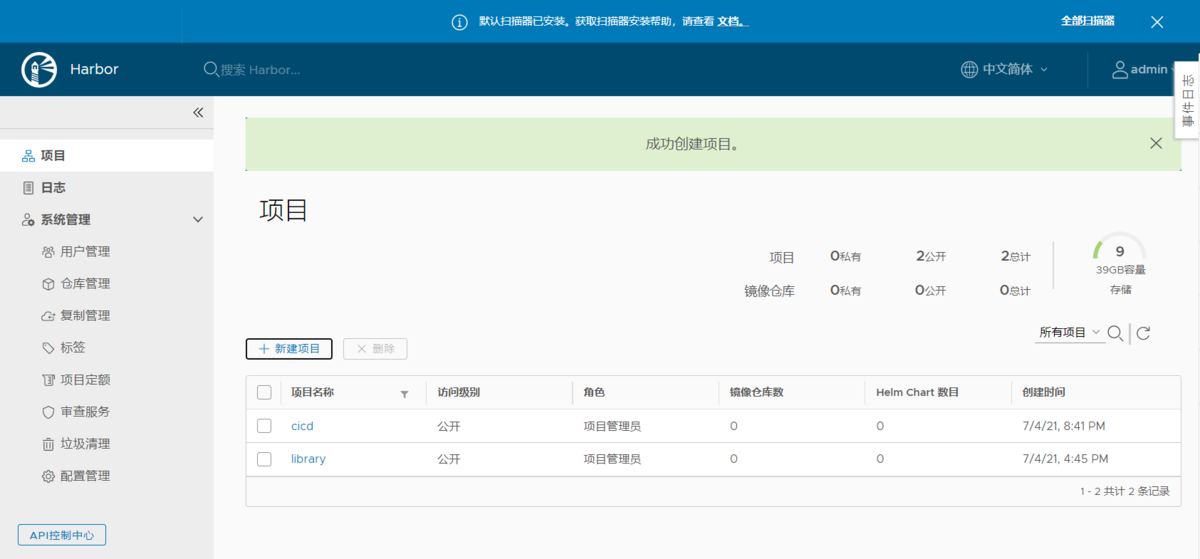Click the 项目 icon in the sidebar
The width and height of the screenshot is (1200, 559).
click(28, 156)
